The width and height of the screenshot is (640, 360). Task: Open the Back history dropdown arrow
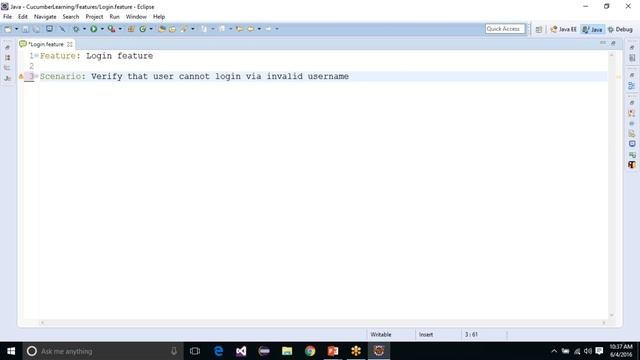pos(259,29)
